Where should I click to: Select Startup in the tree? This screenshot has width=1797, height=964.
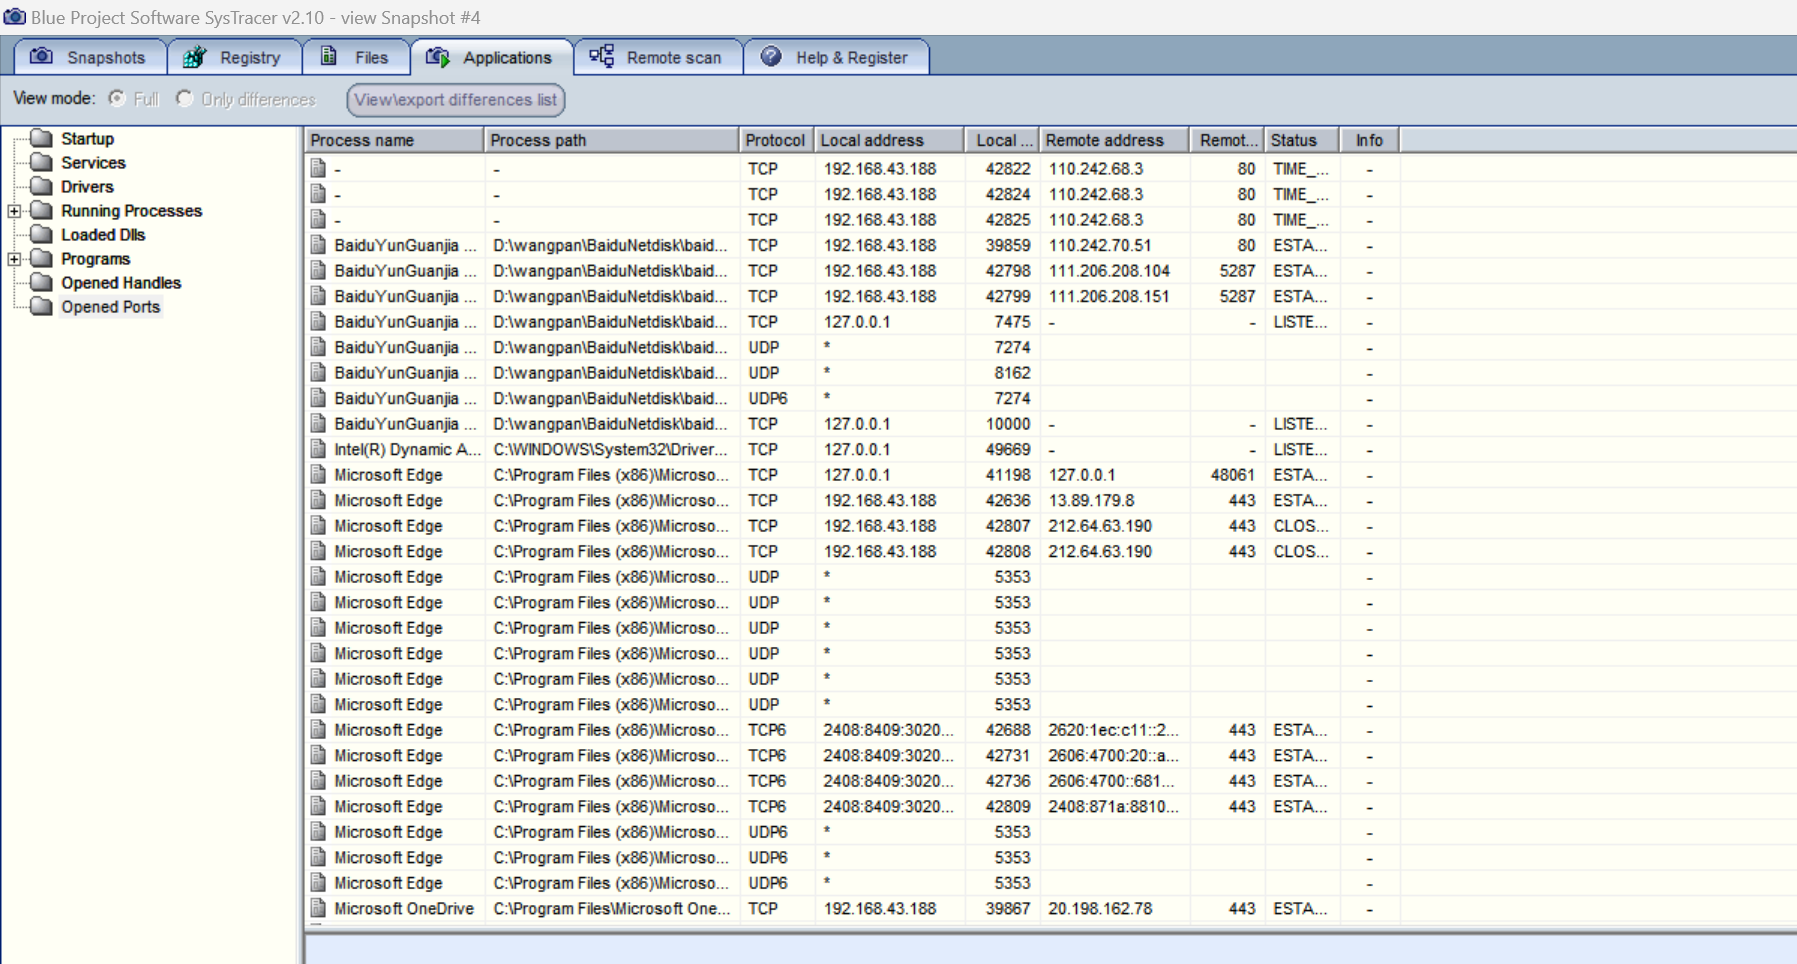(x=87, y=139)
